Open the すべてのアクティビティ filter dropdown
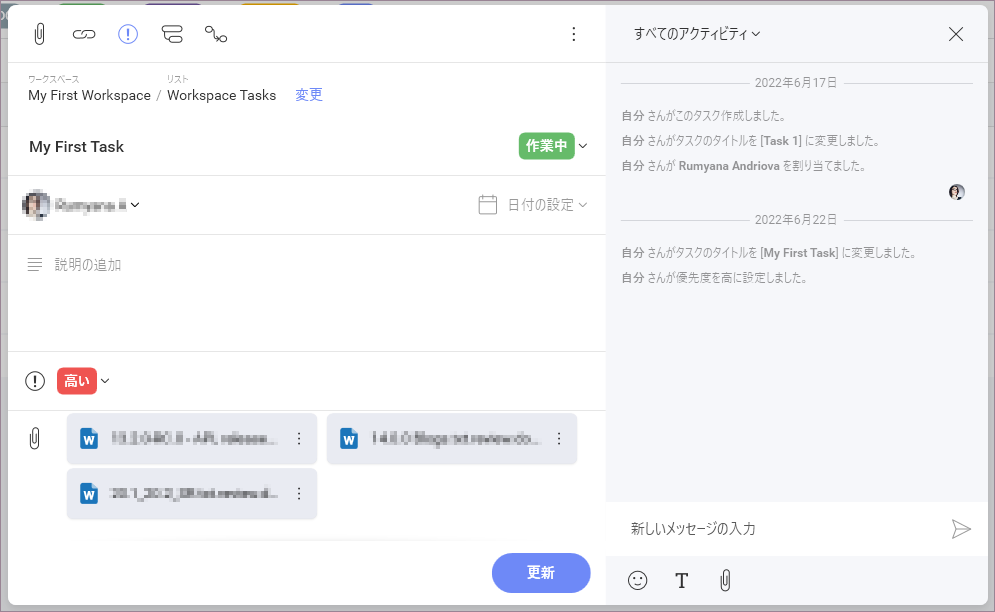This screenshot has width=995, height=612. (x=697, y=34)
